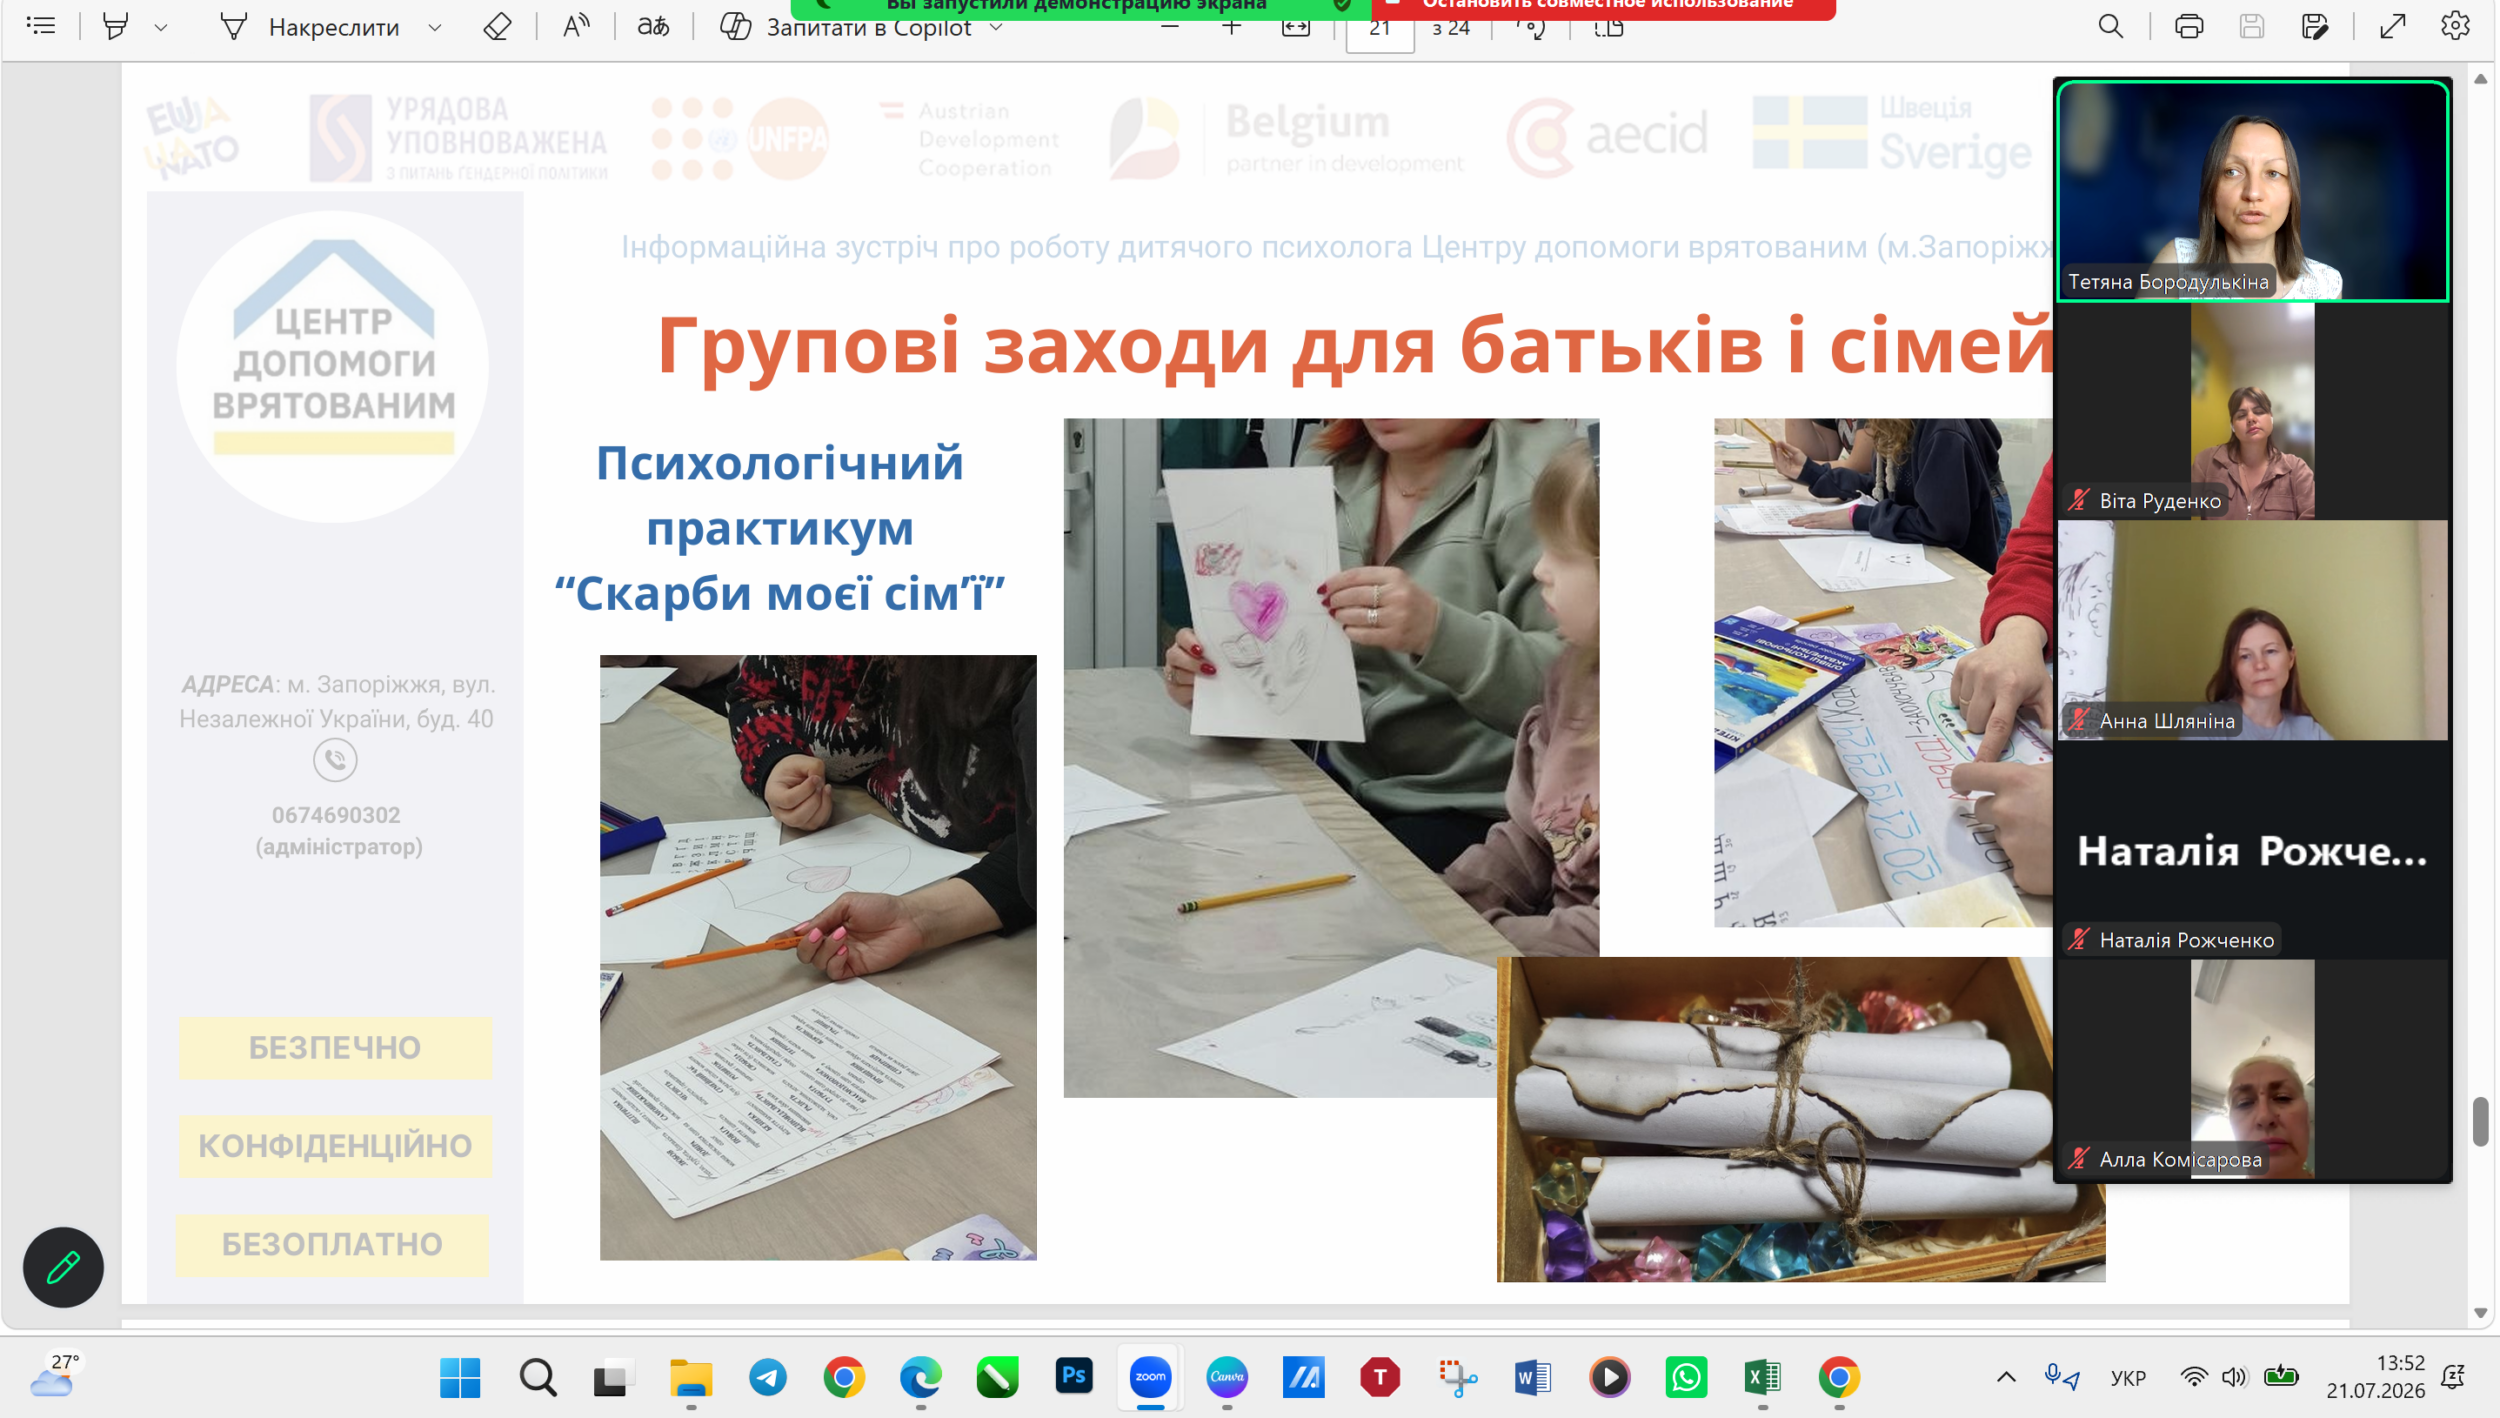Select the highlighter tool
Screen dimensions: 2500x1418
tap(116, 26)
